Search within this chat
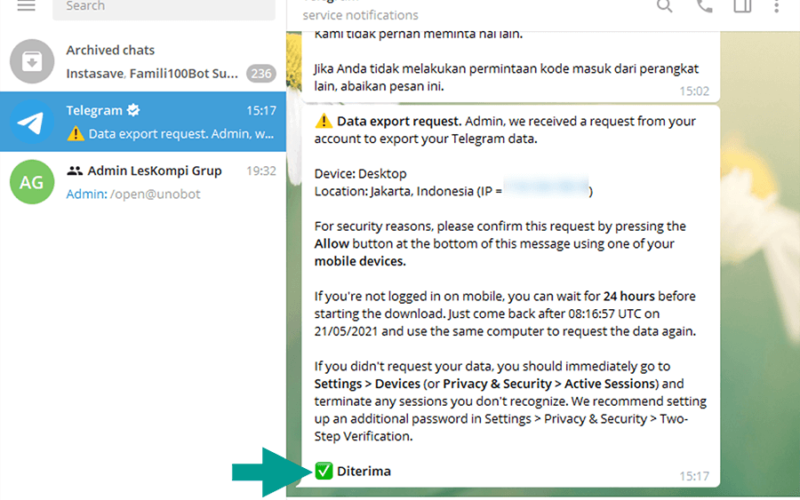The height and width of the screenshot is (500, 800). pos(664,6)
